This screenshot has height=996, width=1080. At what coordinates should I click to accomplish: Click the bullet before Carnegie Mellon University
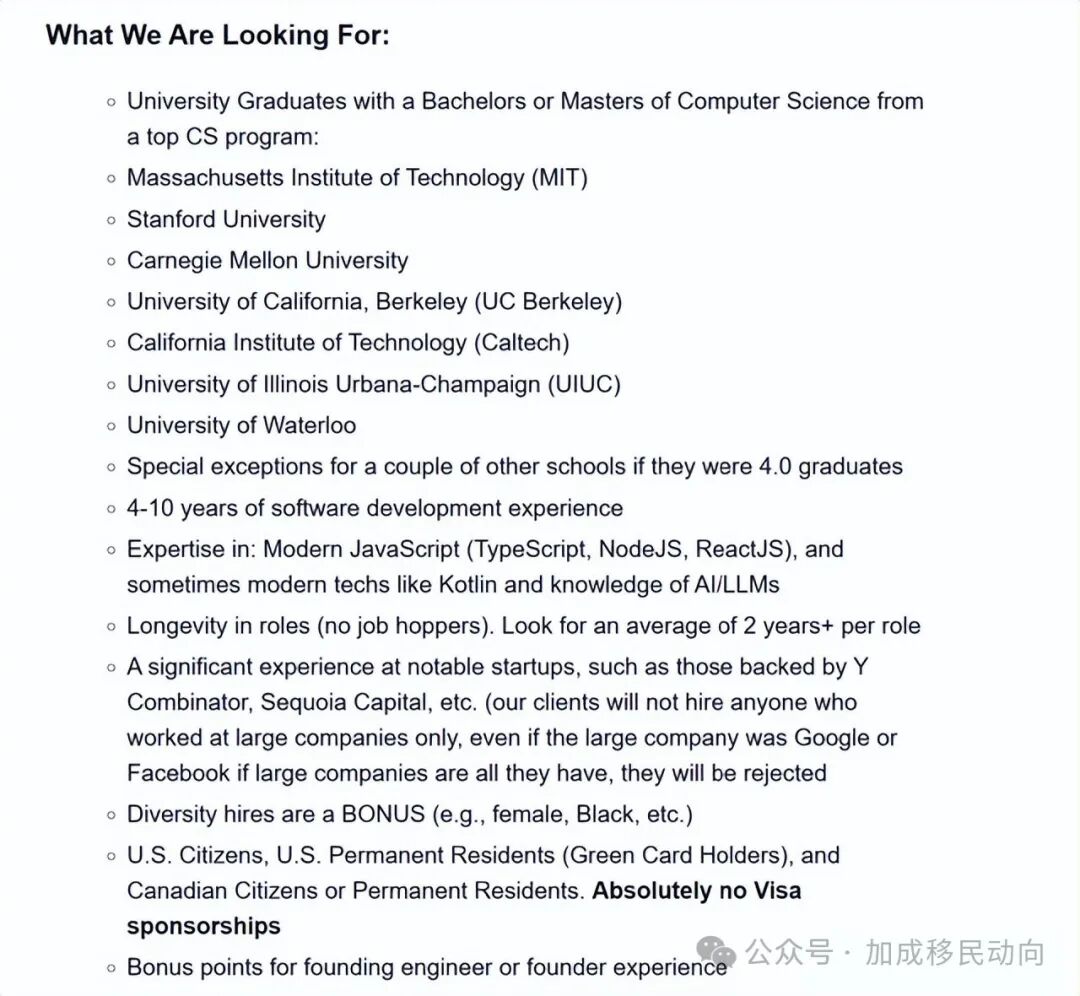pyautogui.click(x=112, y=262)
